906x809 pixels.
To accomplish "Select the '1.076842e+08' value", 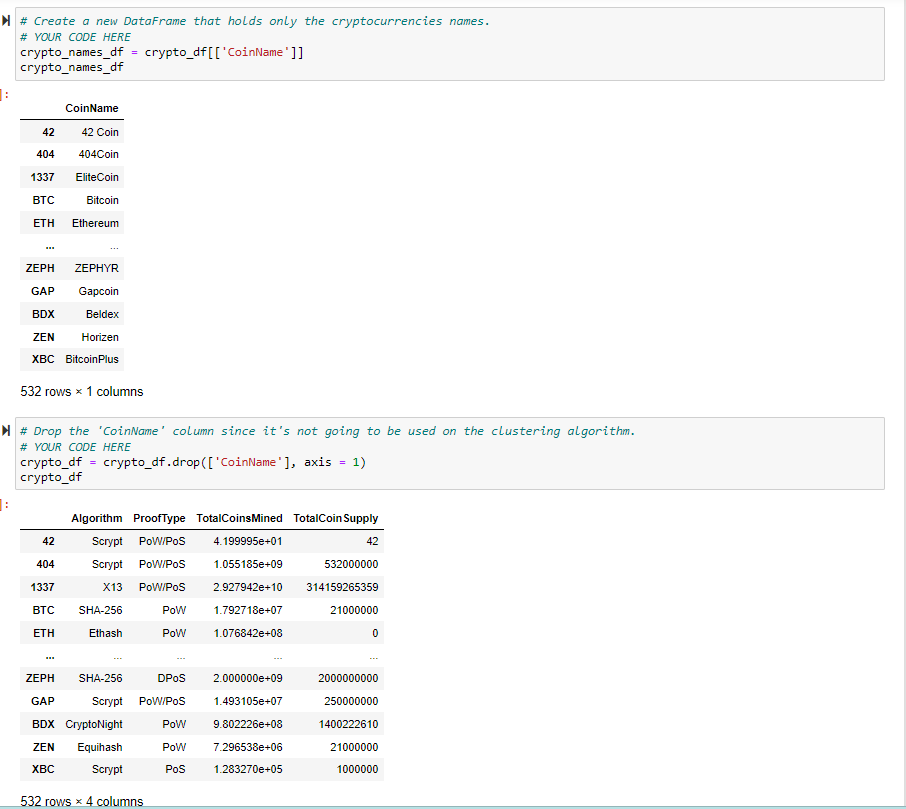I will pos(248,633).
